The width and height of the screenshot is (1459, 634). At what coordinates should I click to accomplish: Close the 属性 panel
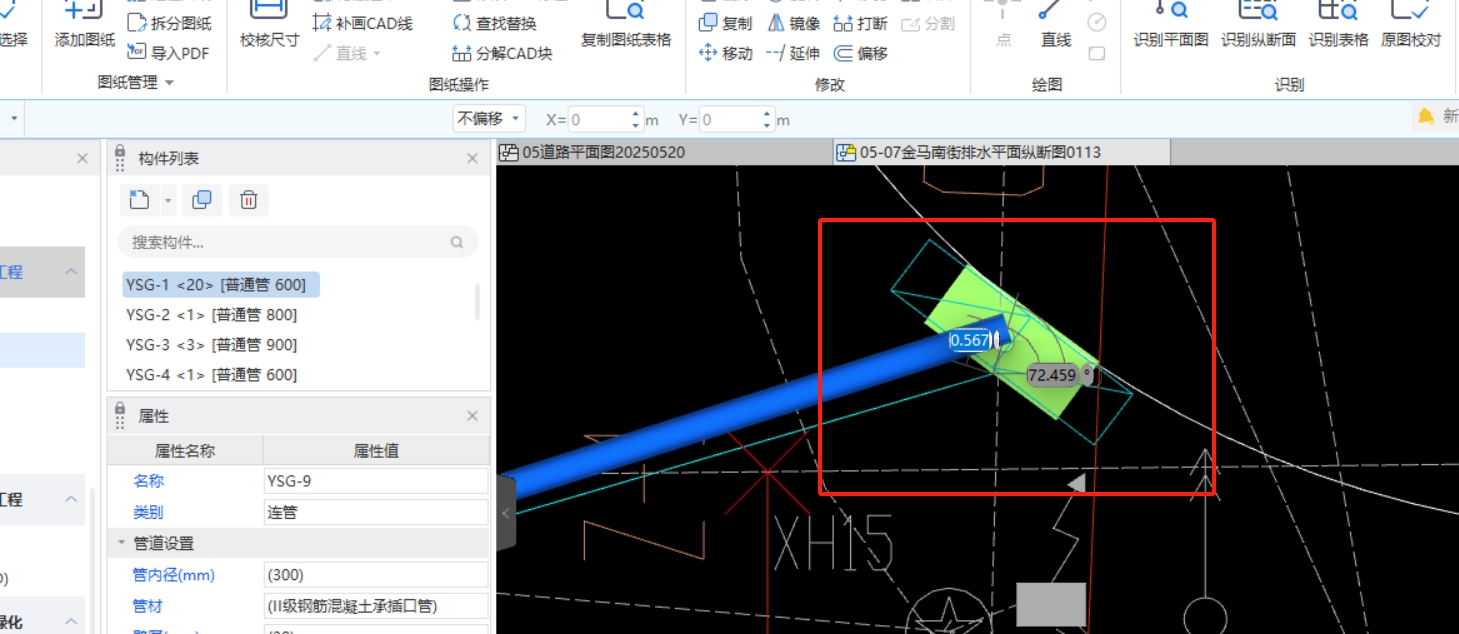472,416
